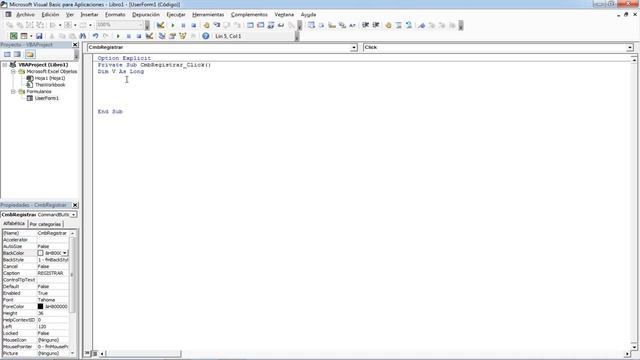Open the Ejecutar menu
Viewport: 640px width, 360px height.
coord(176,14)
